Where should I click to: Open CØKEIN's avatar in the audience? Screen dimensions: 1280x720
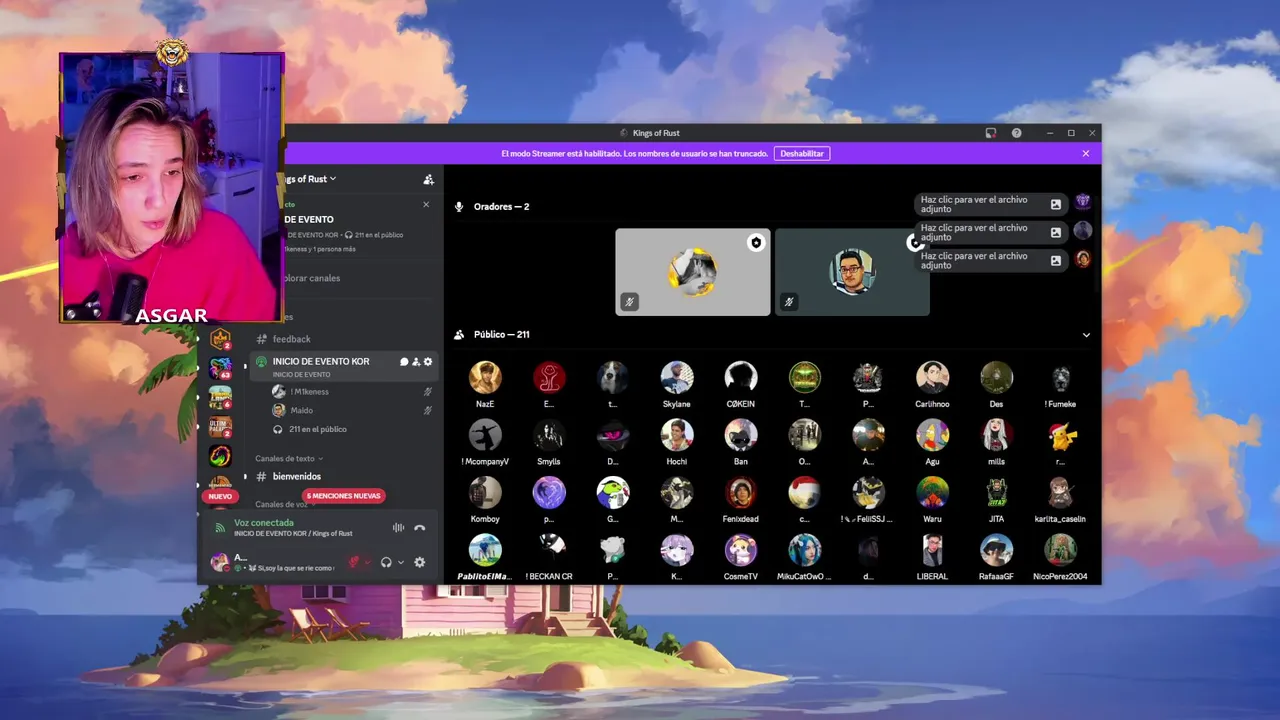[x=741, y=377]
